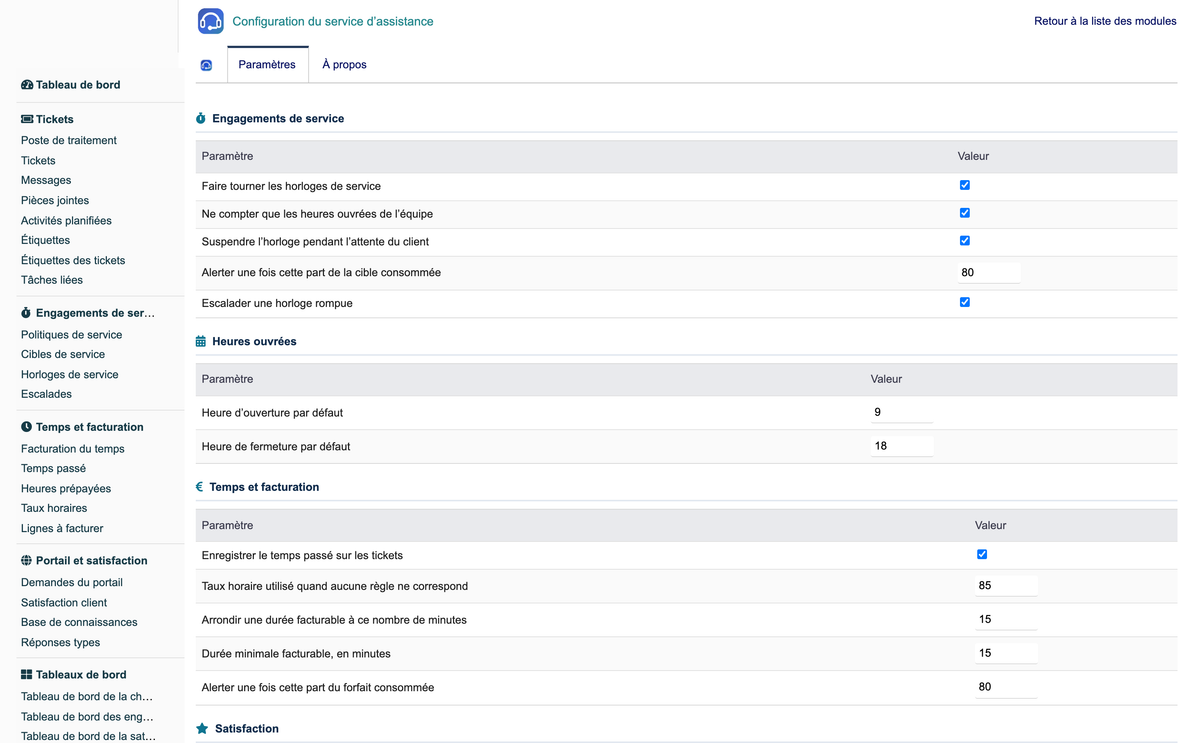Switch to the Paramètres tab
The image size is (1200, 743).
point(267,65)
